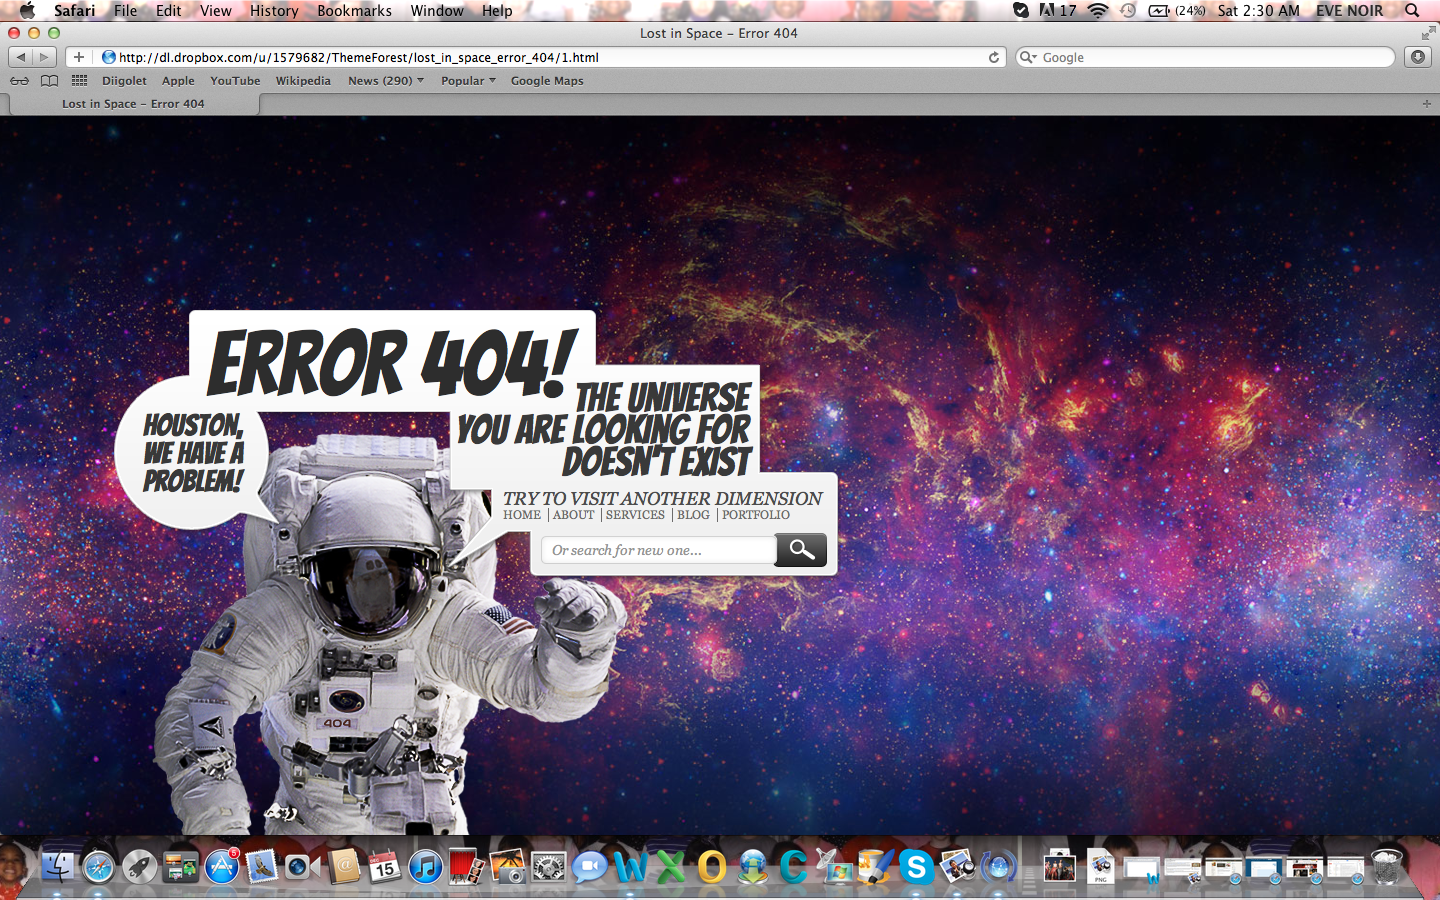Click the back navigation arrow

coord(21,57)
